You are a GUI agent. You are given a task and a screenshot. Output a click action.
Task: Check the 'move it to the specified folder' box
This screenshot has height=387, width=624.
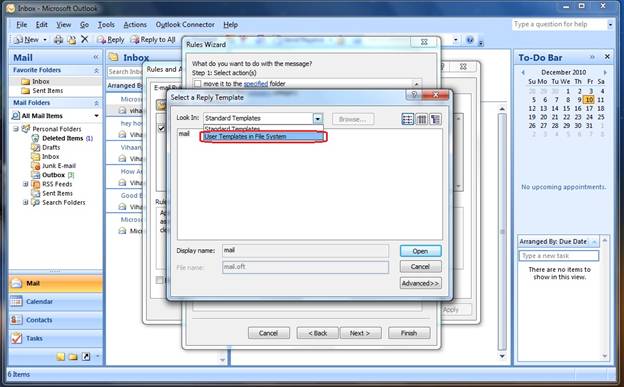197,84
